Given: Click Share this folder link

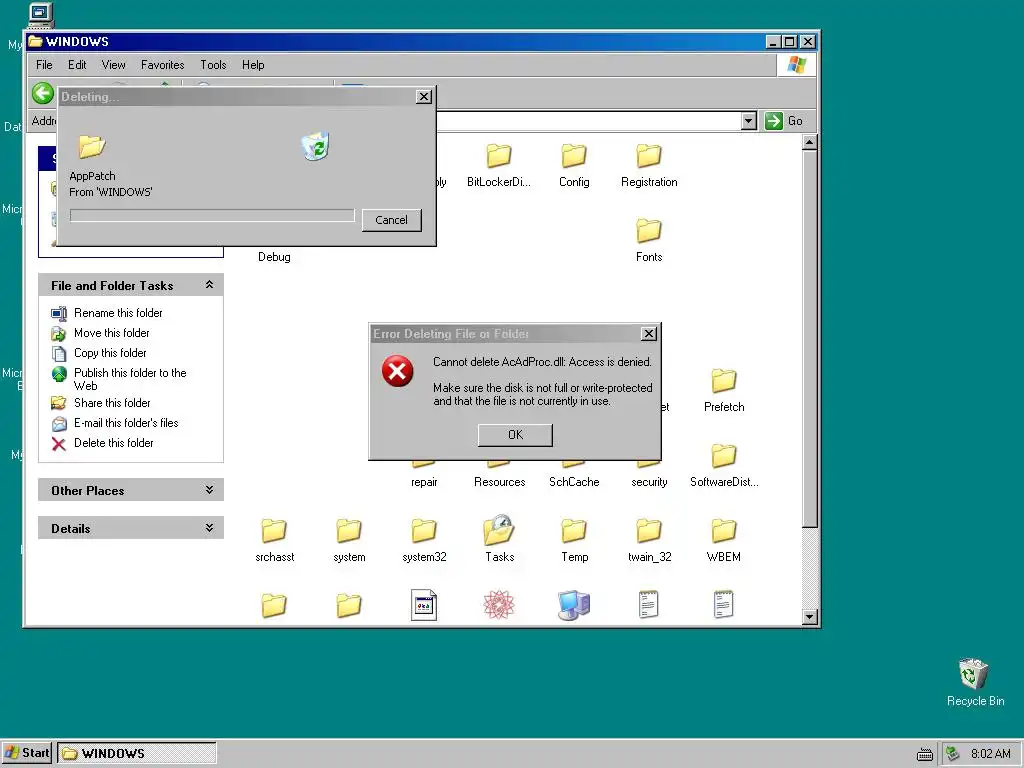Looking at the screenshot, I should coord(112,403).
